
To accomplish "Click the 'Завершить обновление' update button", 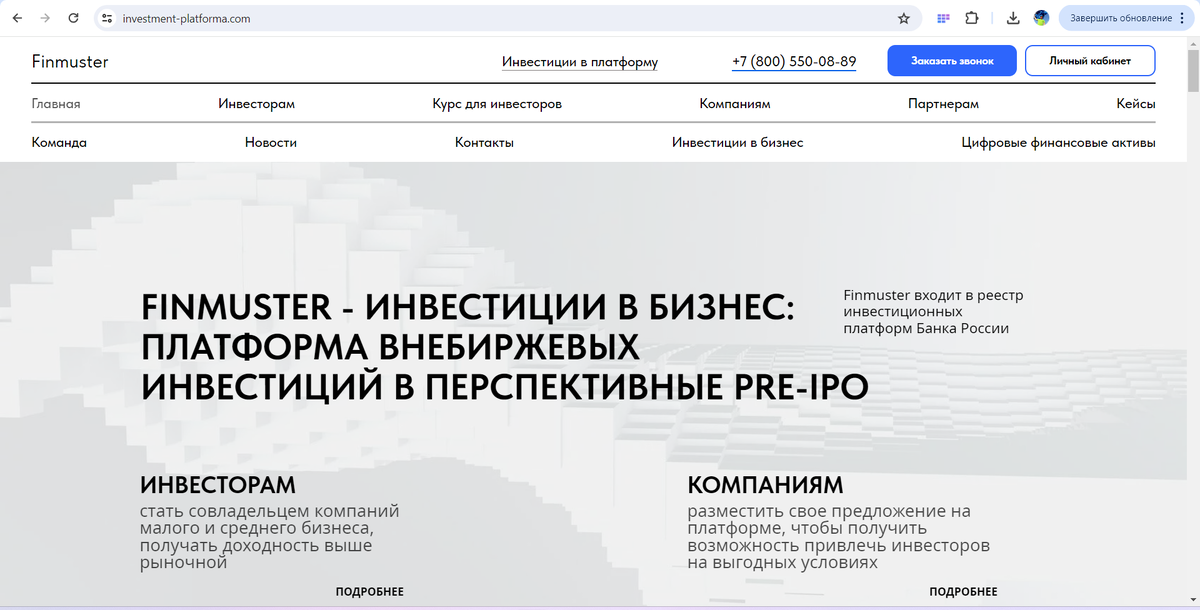I will 1125,18.
